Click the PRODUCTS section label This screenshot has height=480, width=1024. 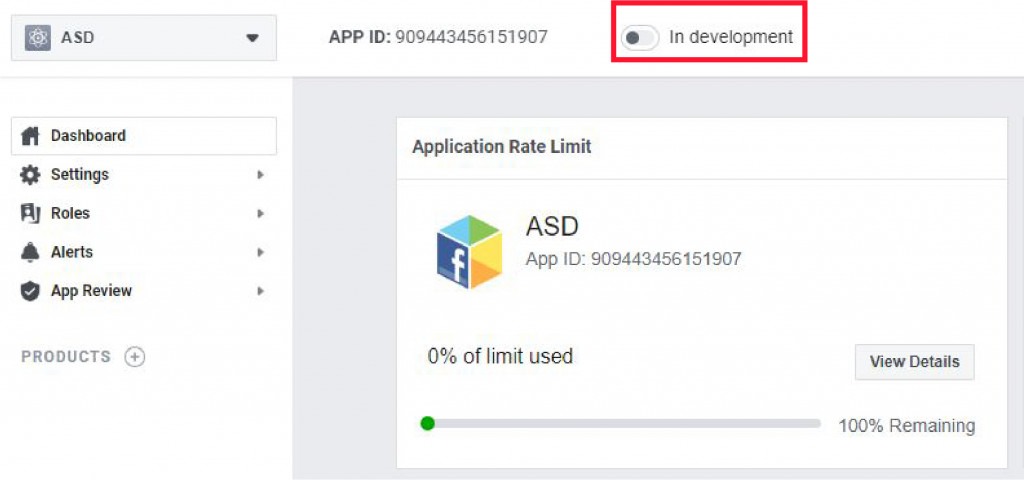click(66, 357)
